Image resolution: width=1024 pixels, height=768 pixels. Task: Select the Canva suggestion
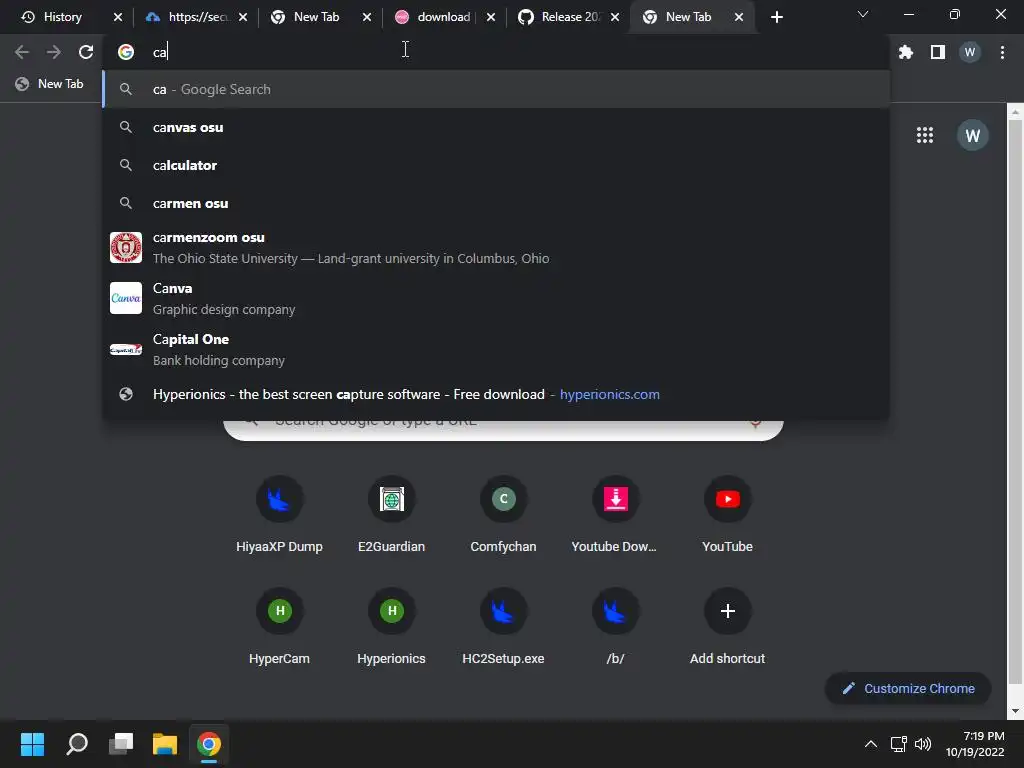(x=496, y=298)
